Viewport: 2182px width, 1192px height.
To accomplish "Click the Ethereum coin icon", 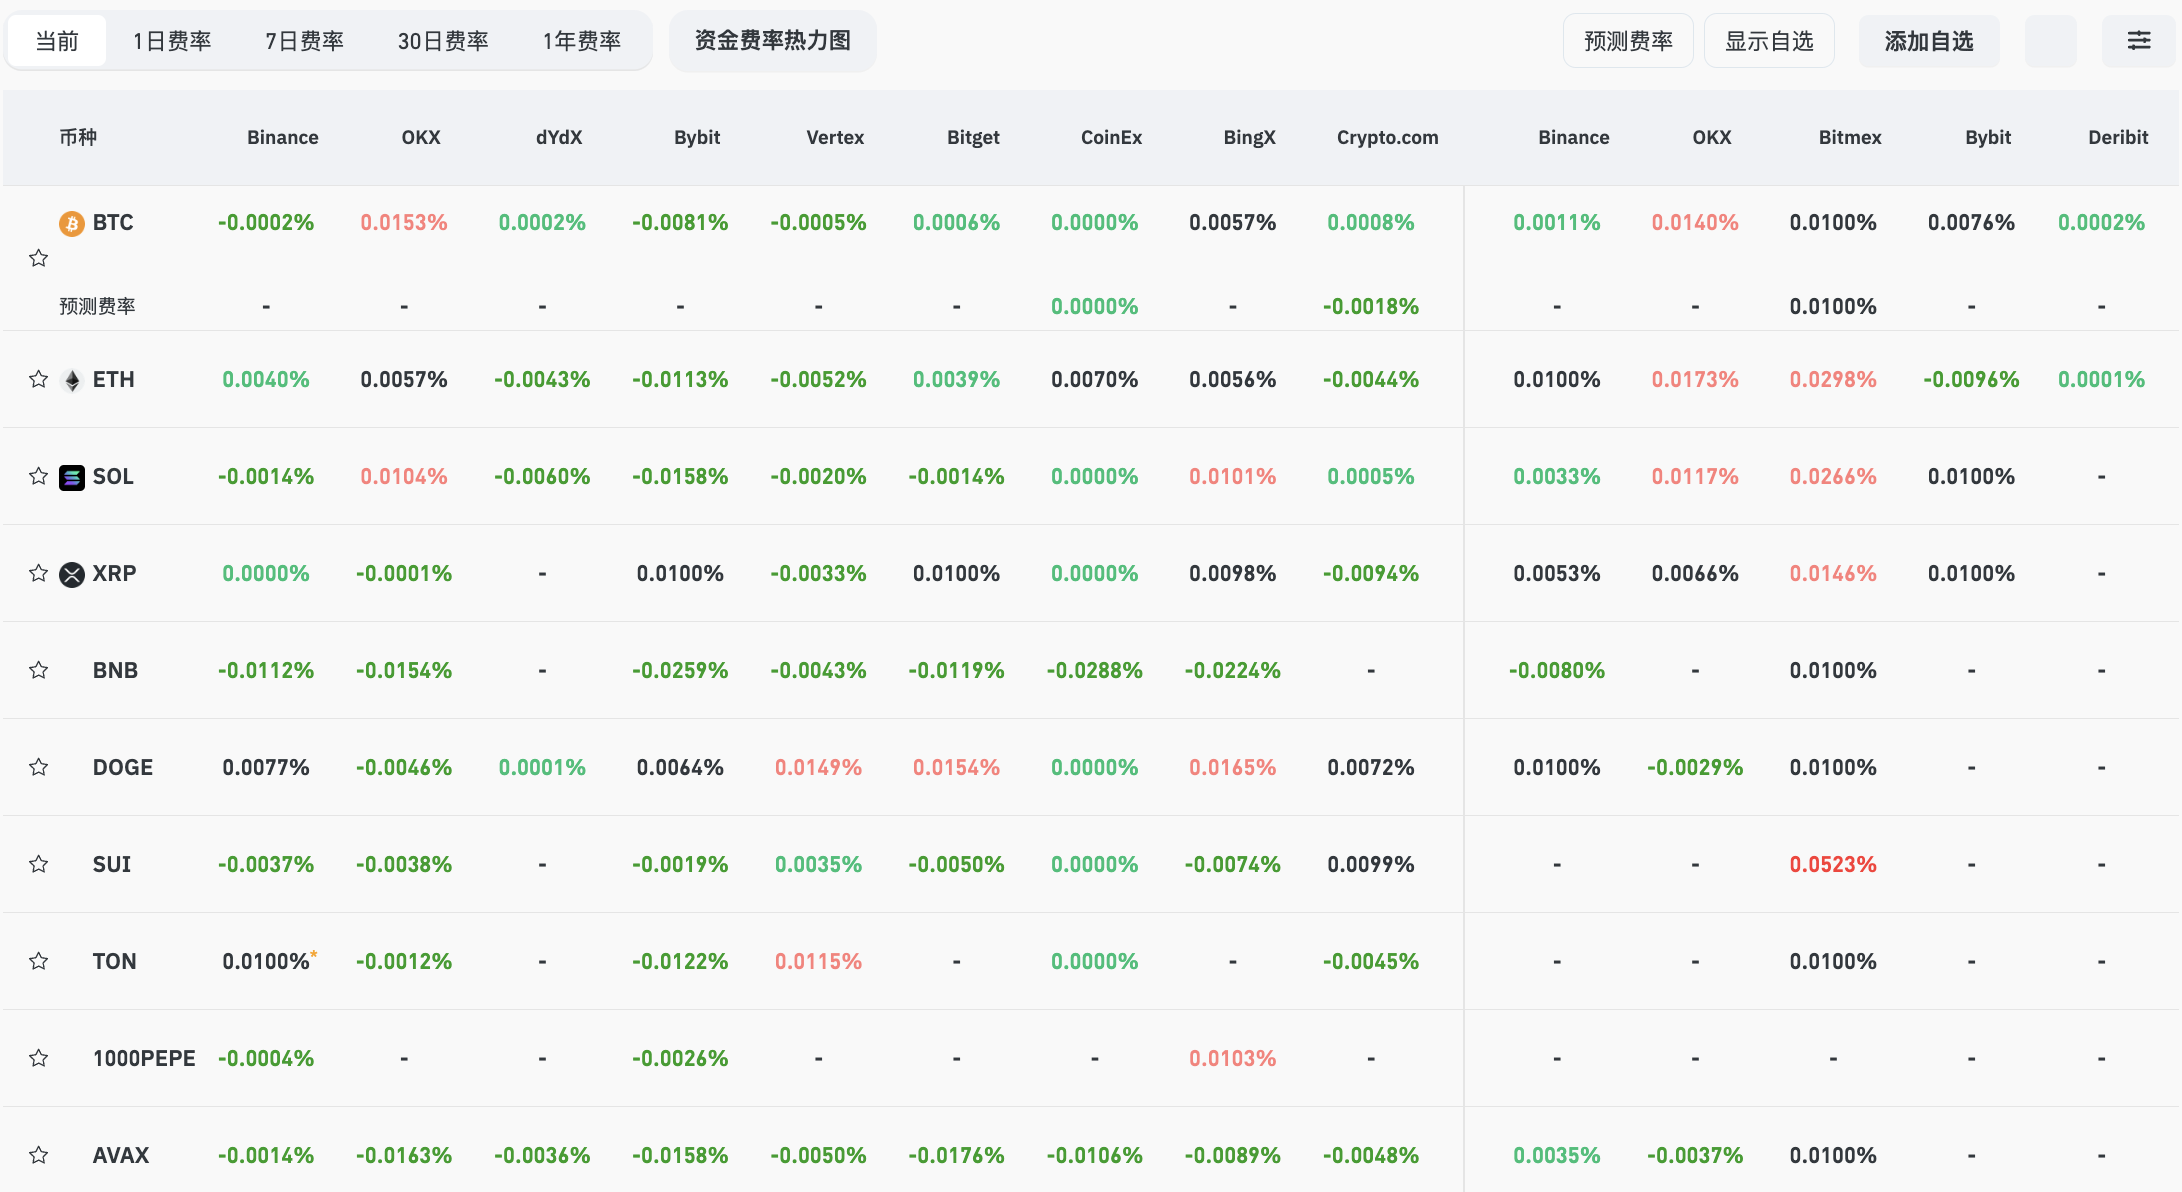I will 72,380.
